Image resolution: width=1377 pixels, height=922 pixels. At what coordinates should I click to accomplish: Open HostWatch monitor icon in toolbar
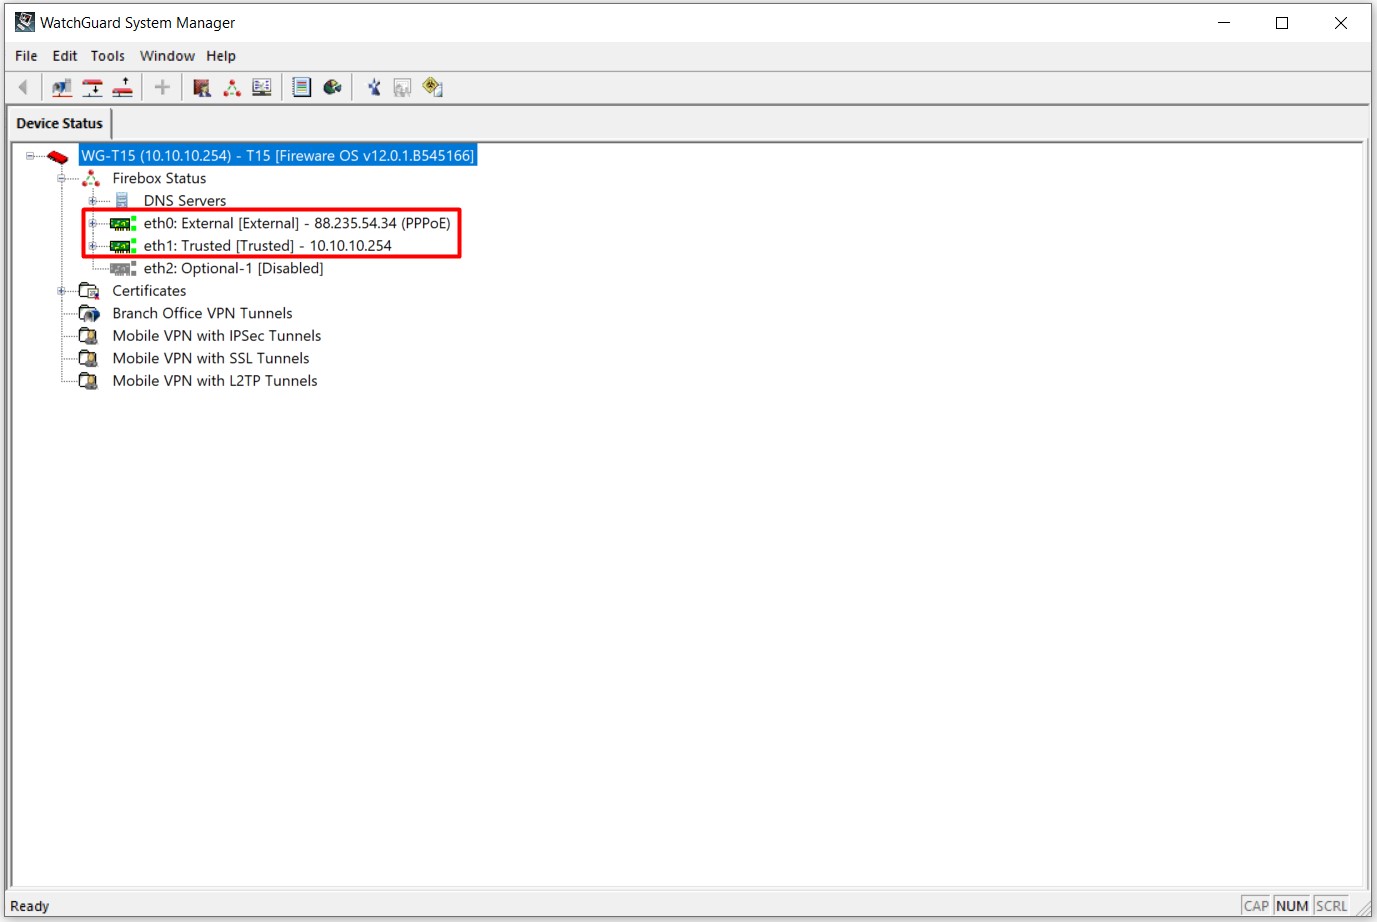[262, 87]
